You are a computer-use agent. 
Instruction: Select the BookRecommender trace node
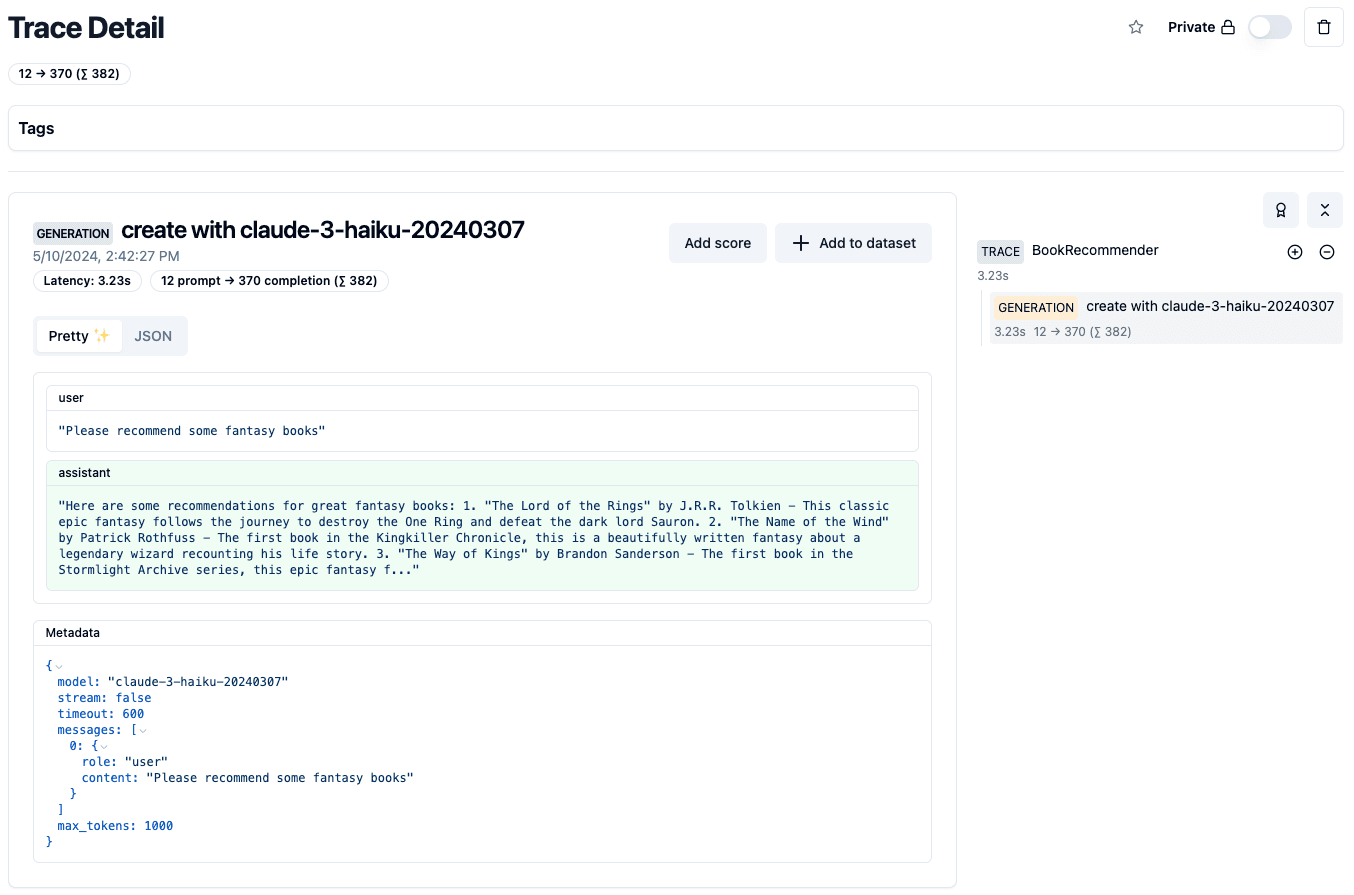click(x=1095, y=251)
